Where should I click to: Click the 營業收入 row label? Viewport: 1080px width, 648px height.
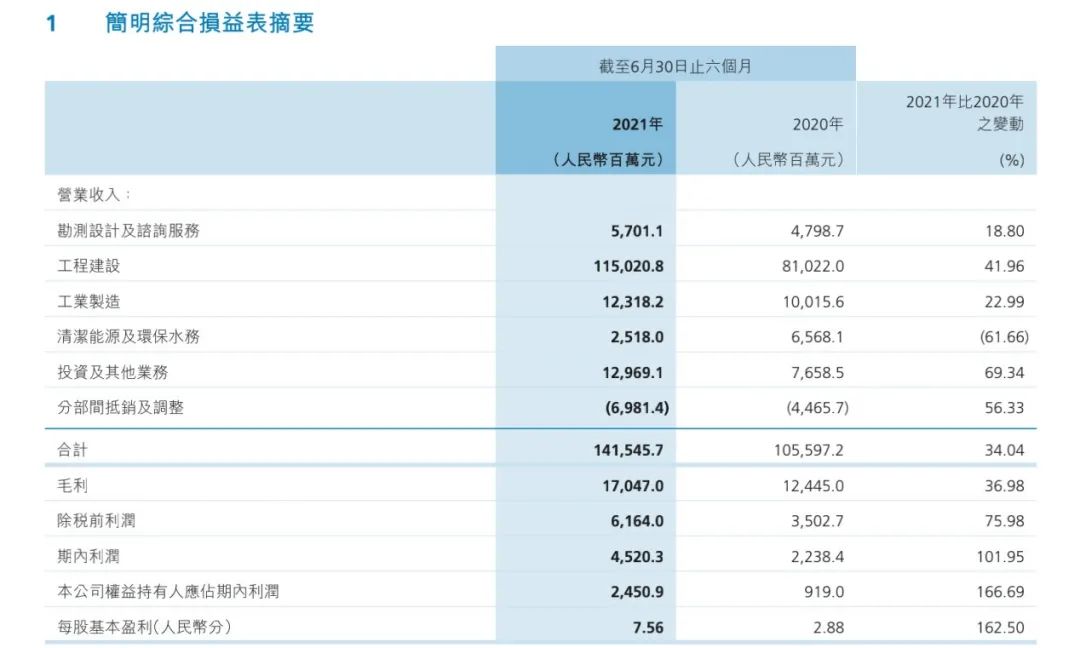pos(95,193)
